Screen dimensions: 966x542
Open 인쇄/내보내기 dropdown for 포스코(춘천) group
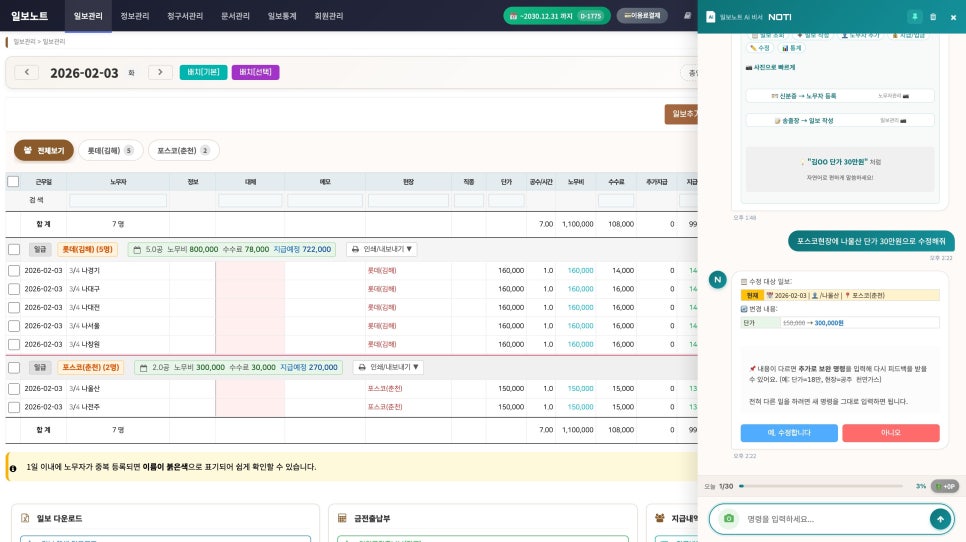(388, 367)
